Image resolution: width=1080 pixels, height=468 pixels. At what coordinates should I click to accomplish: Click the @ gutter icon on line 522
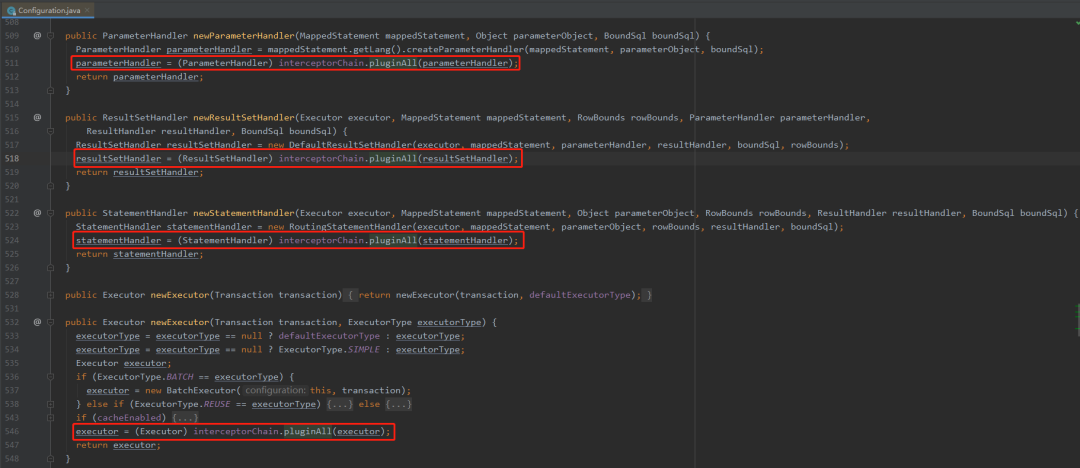(x=37, y=213)
